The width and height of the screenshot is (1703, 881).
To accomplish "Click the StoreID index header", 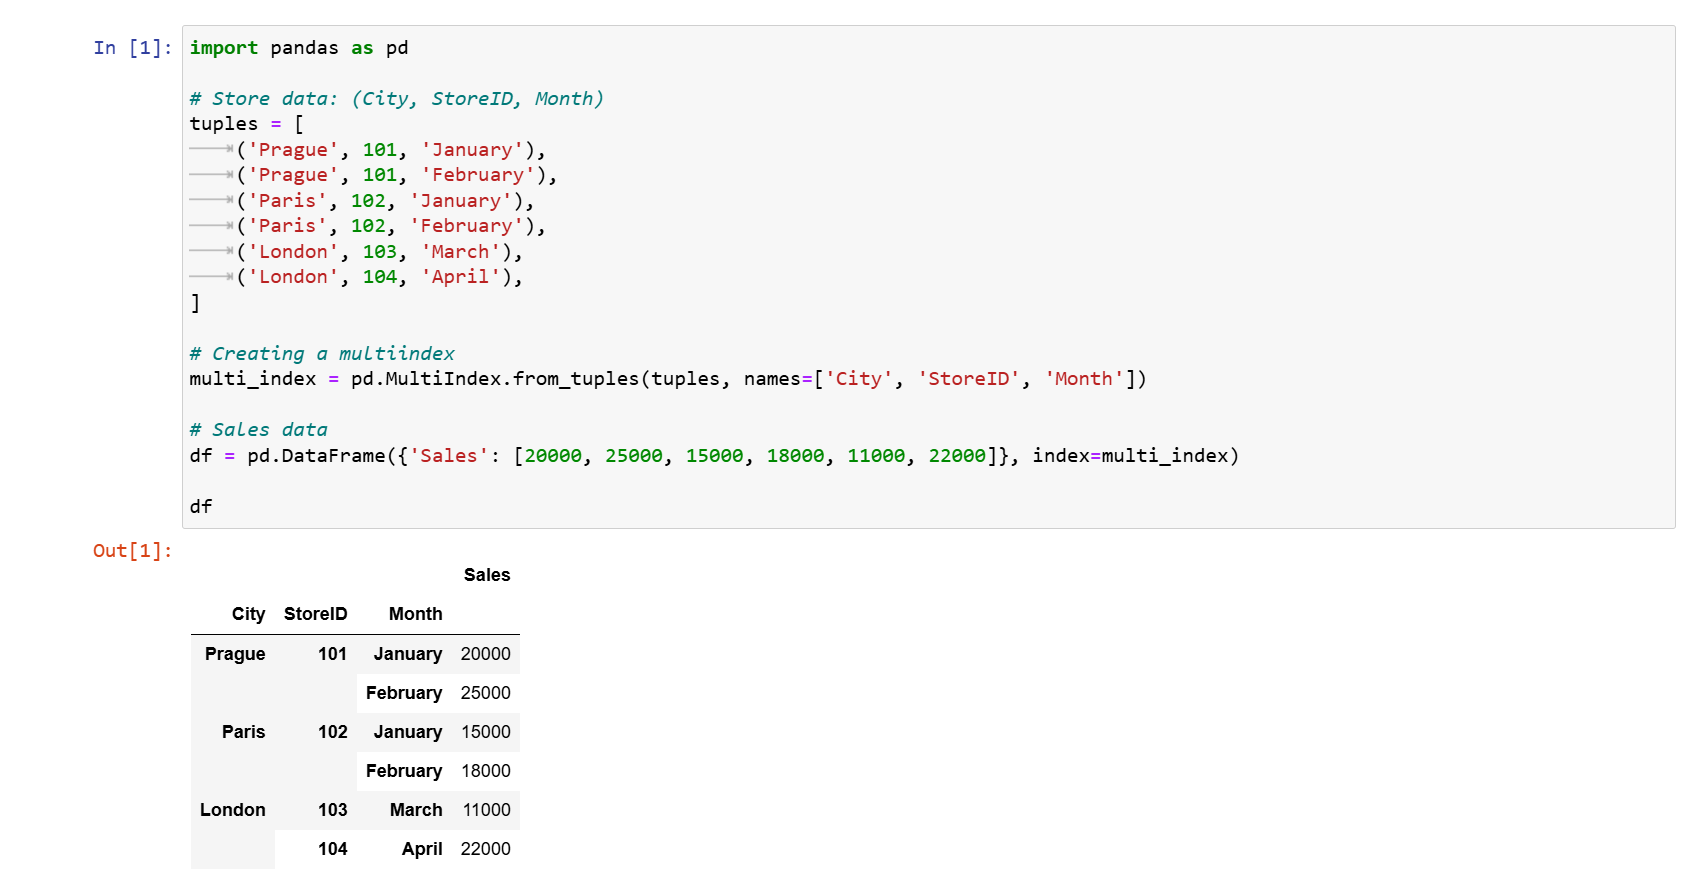I will (x=315, y=614).
